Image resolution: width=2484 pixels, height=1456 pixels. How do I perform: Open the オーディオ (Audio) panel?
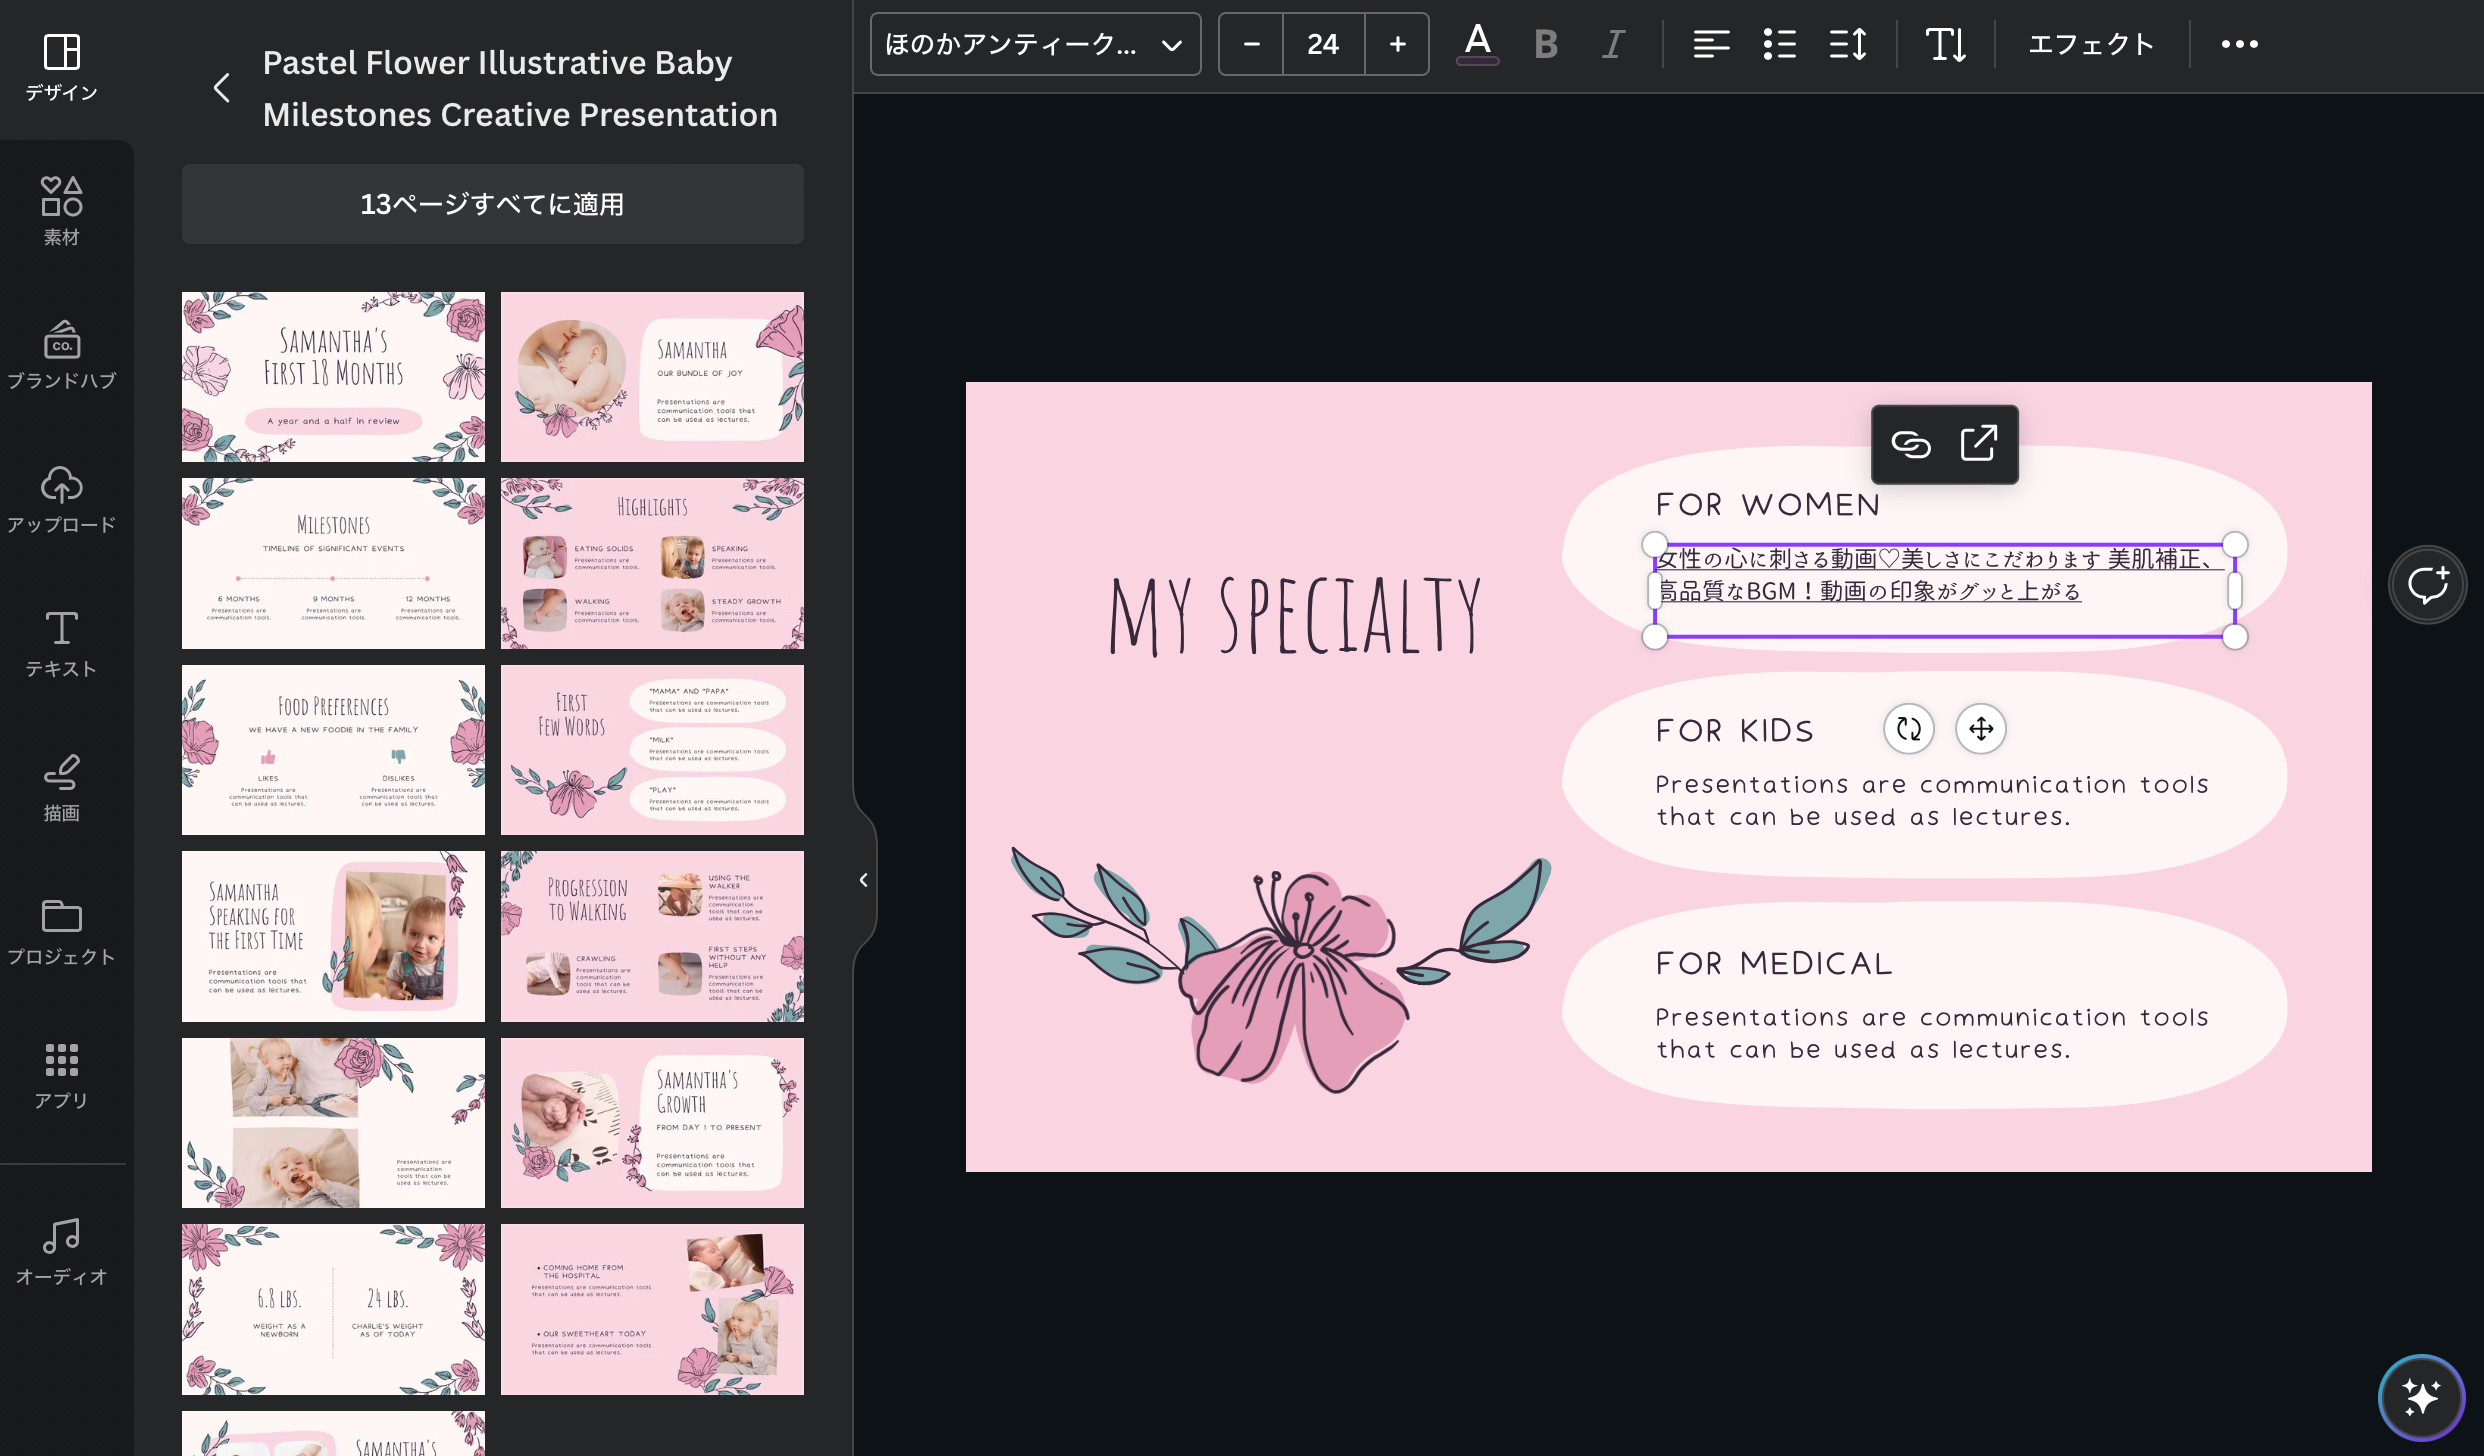pyautogui.click(x=61, y=1251)
